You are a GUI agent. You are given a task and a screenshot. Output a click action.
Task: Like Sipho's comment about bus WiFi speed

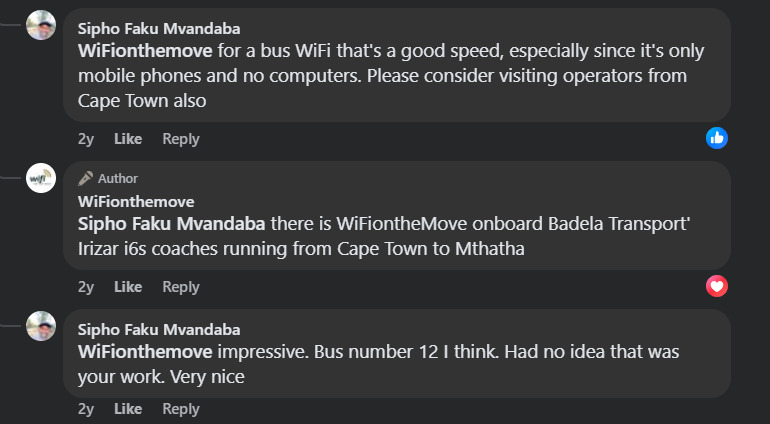coord(128,139)
